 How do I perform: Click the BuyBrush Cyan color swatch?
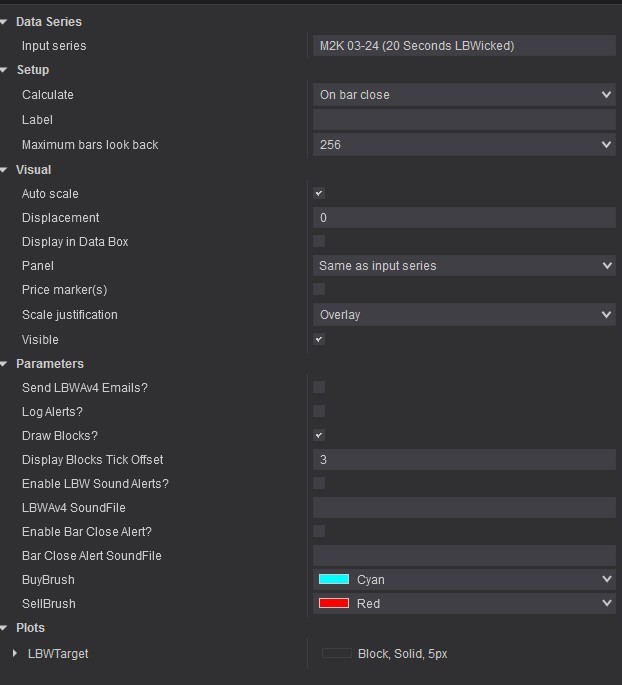[334, 579]
